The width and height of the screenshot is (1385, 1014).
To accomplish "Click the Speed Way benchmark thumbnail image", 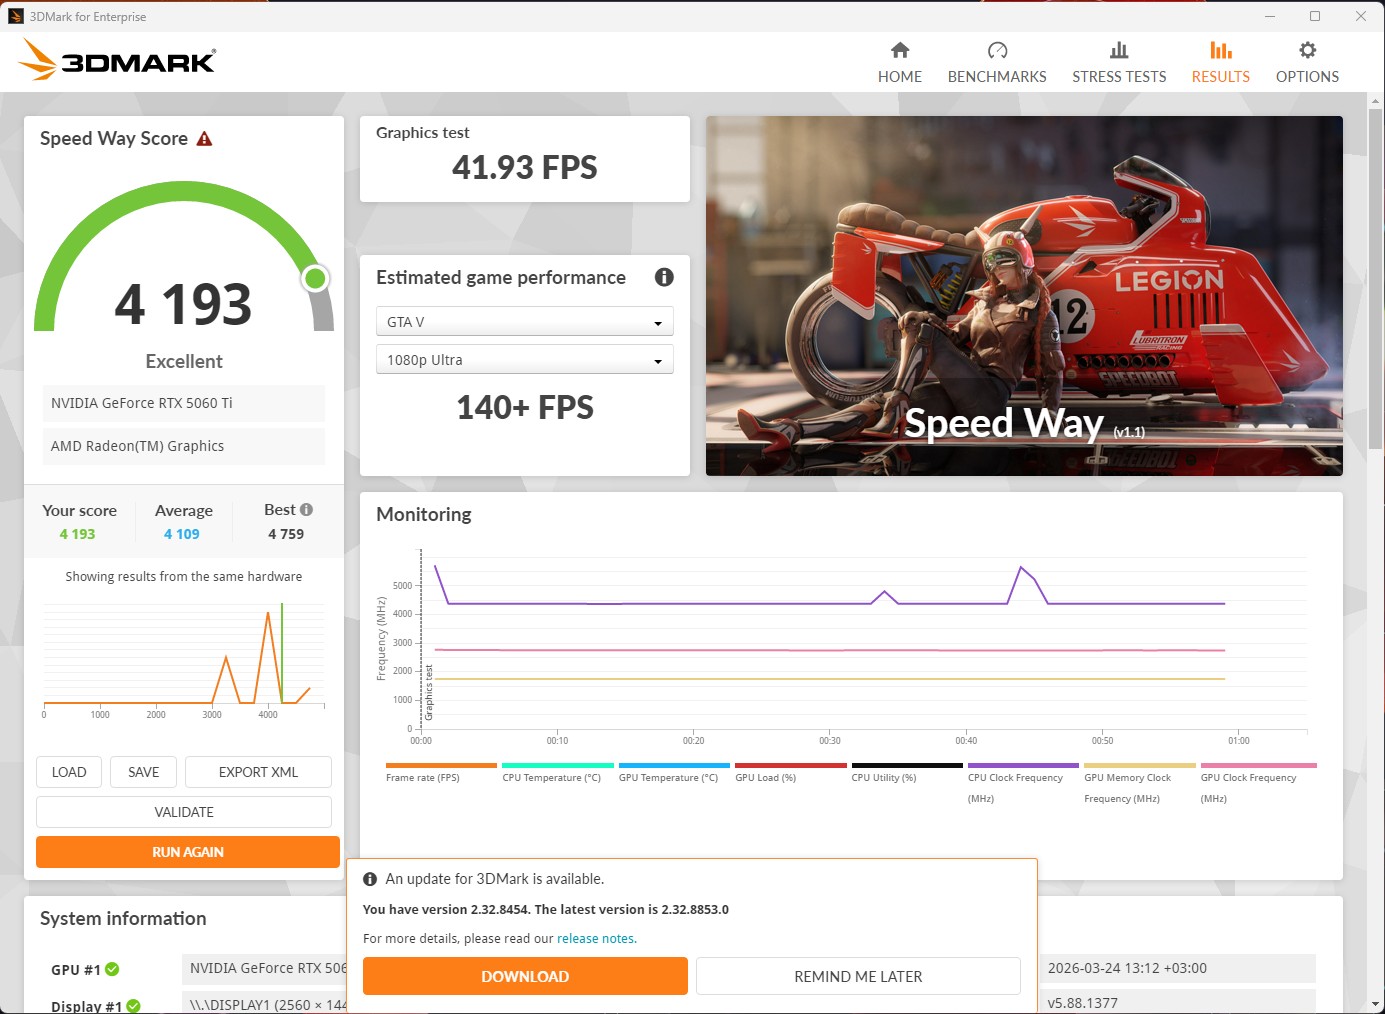I will [x=1024, y=296].
